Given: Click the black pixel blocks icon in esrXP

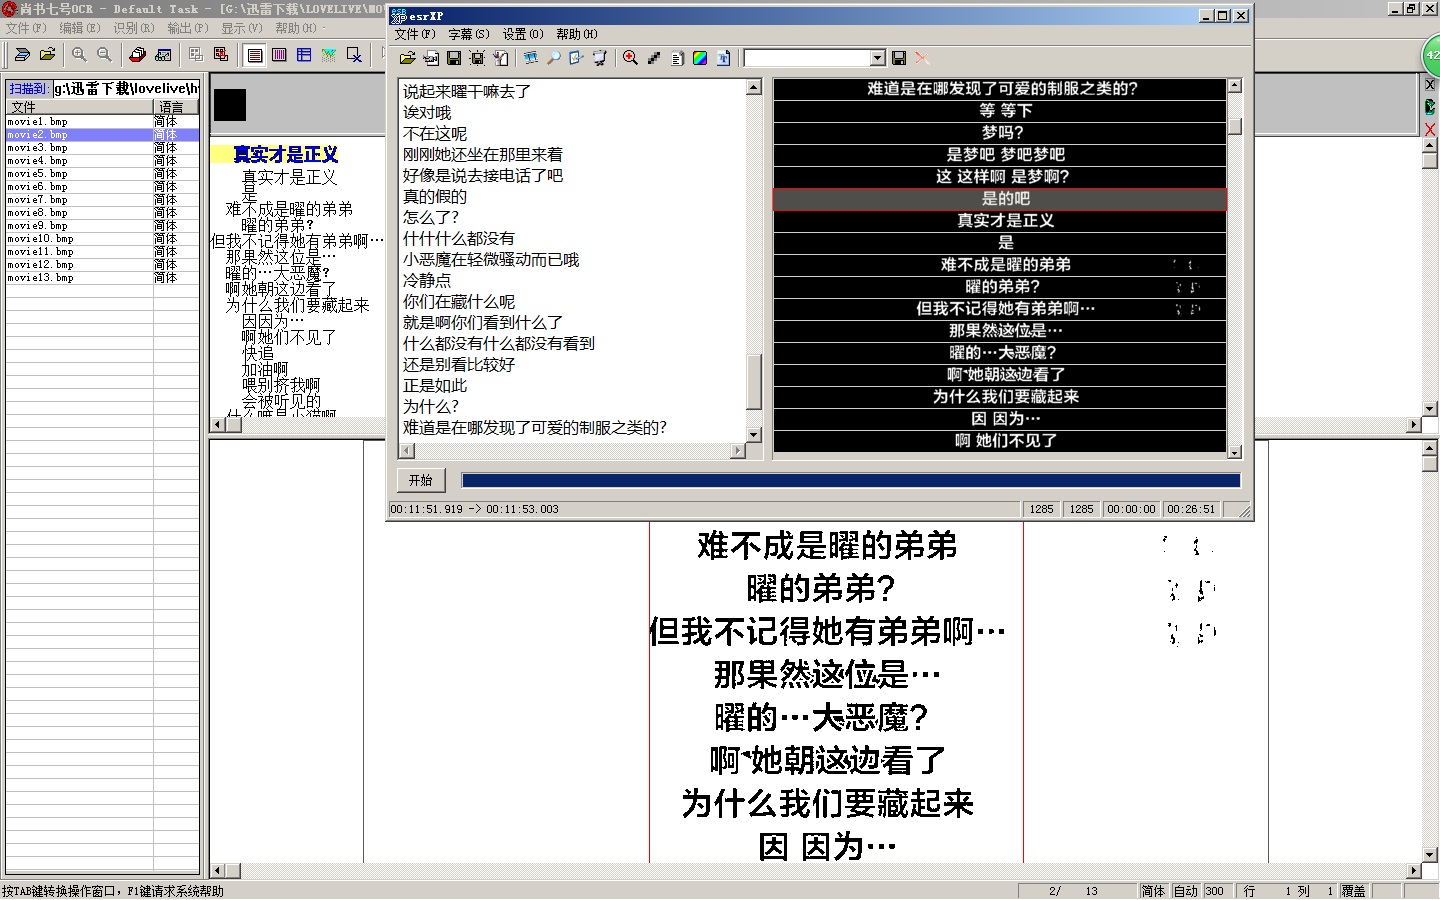Looking at the screenshot, I should pos(654,58).
